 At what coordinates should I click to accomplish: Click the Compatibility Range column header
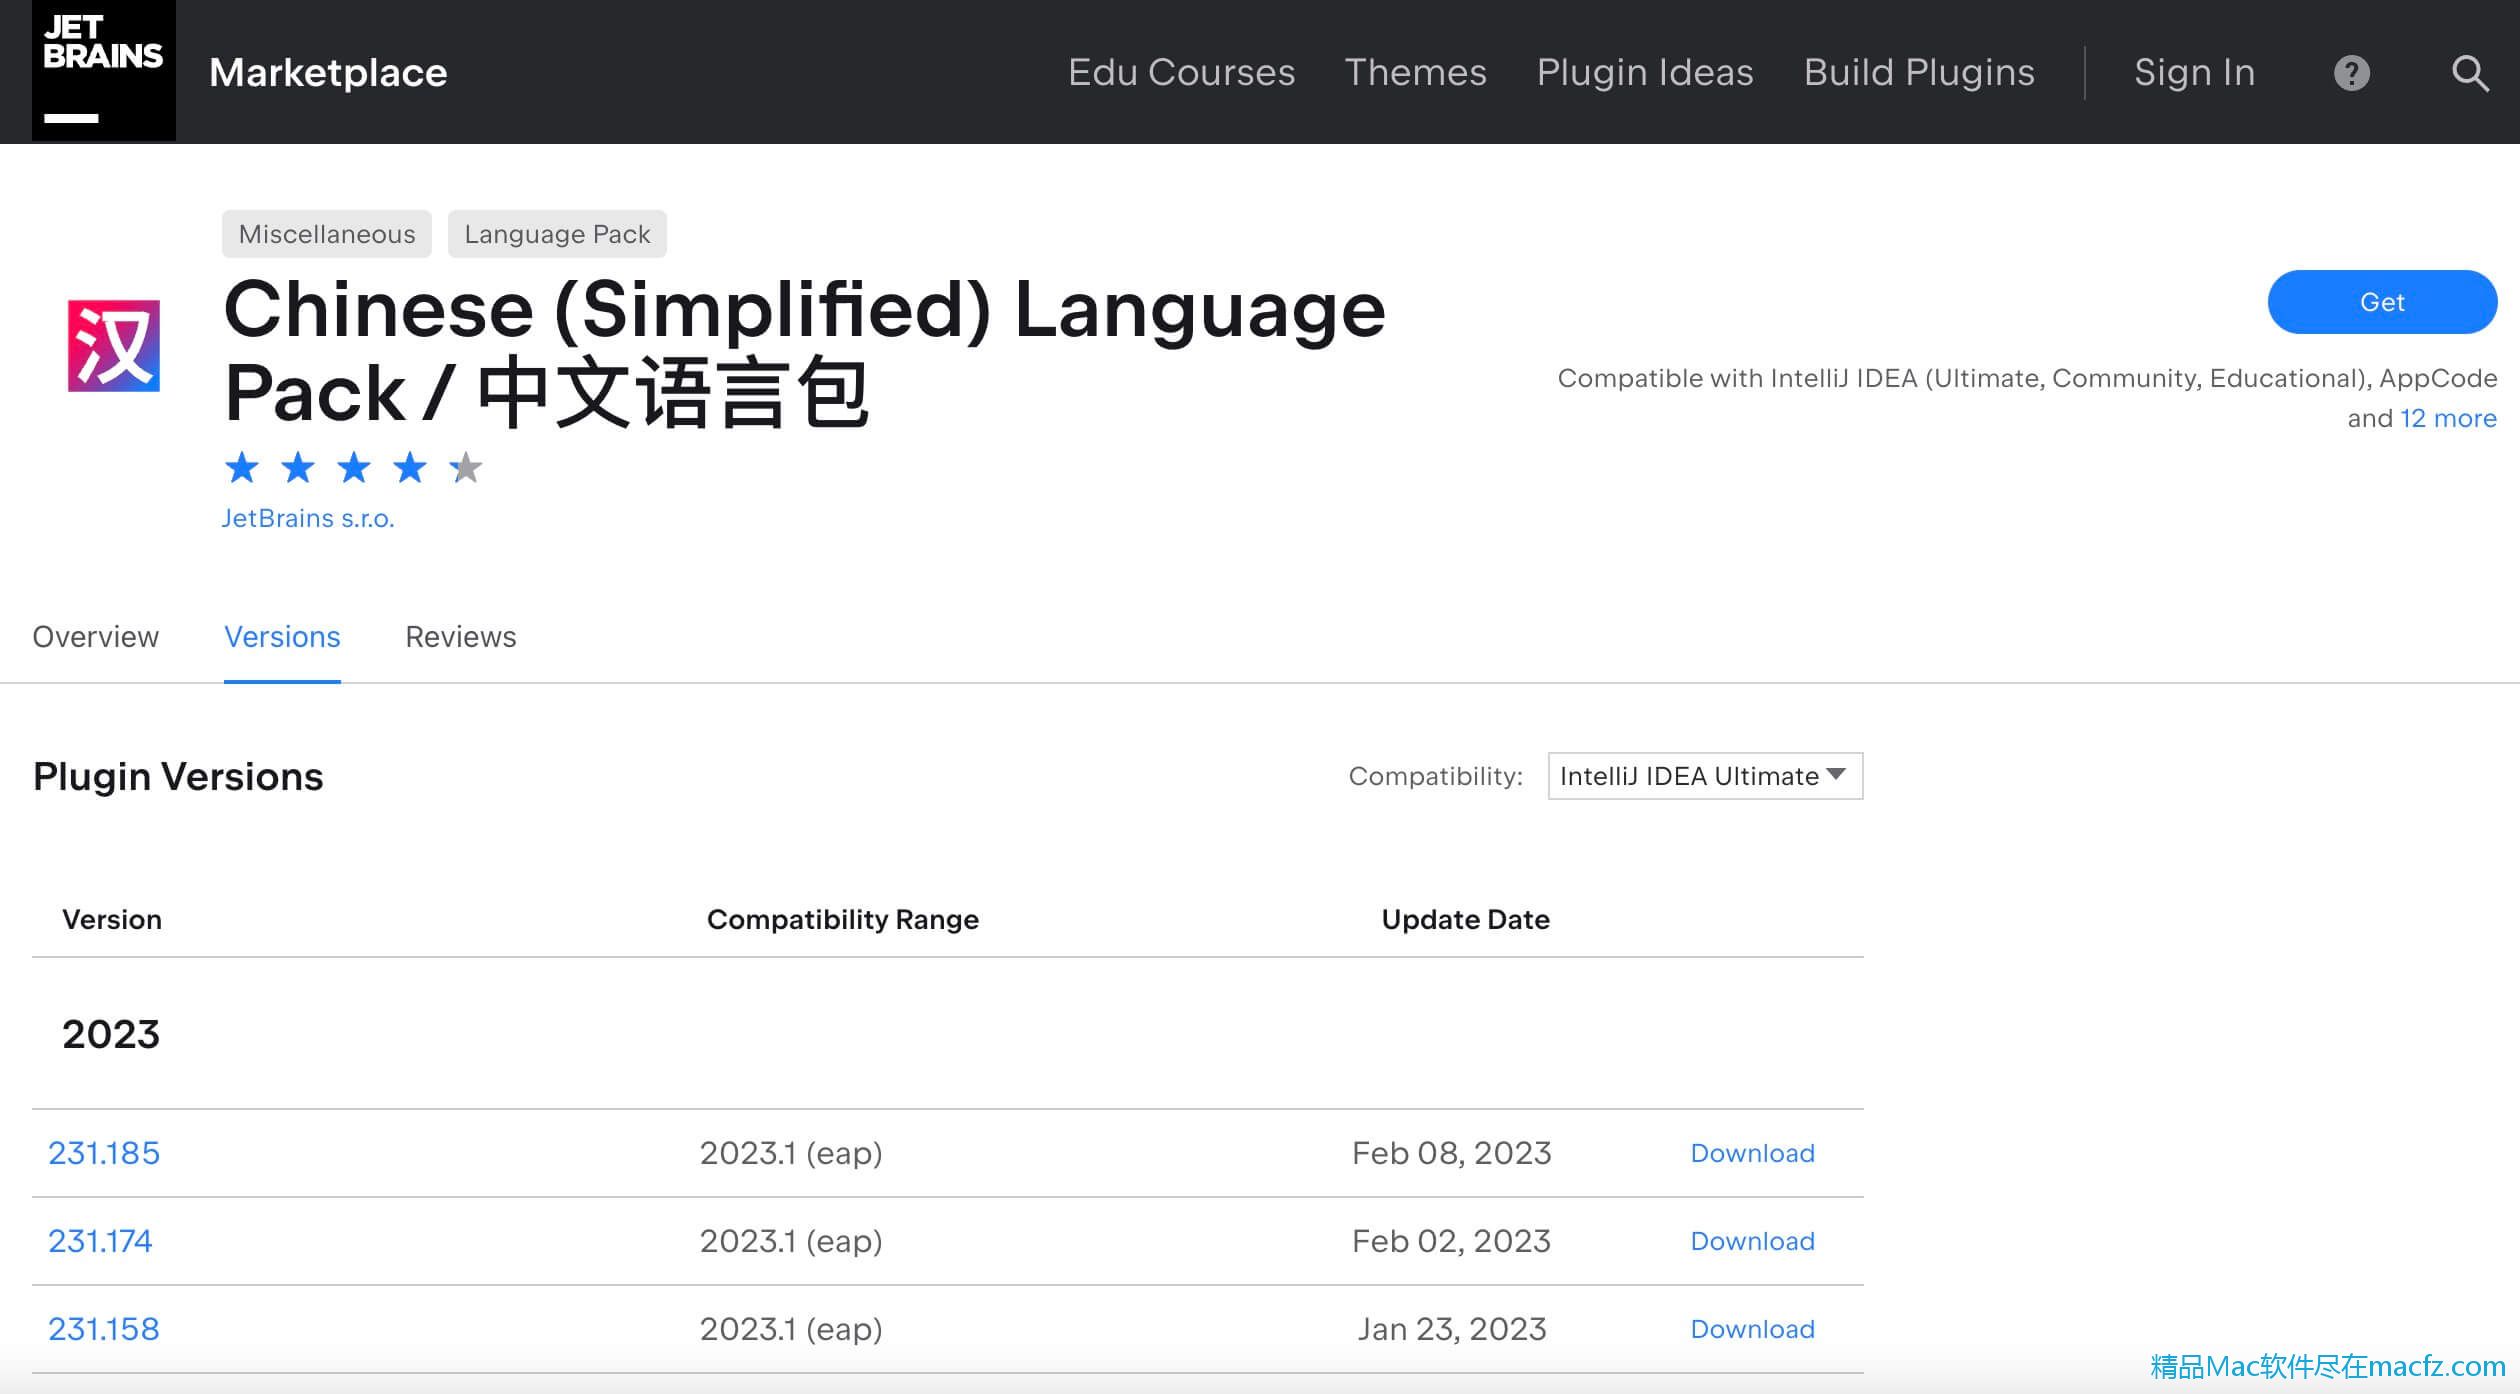843,919
